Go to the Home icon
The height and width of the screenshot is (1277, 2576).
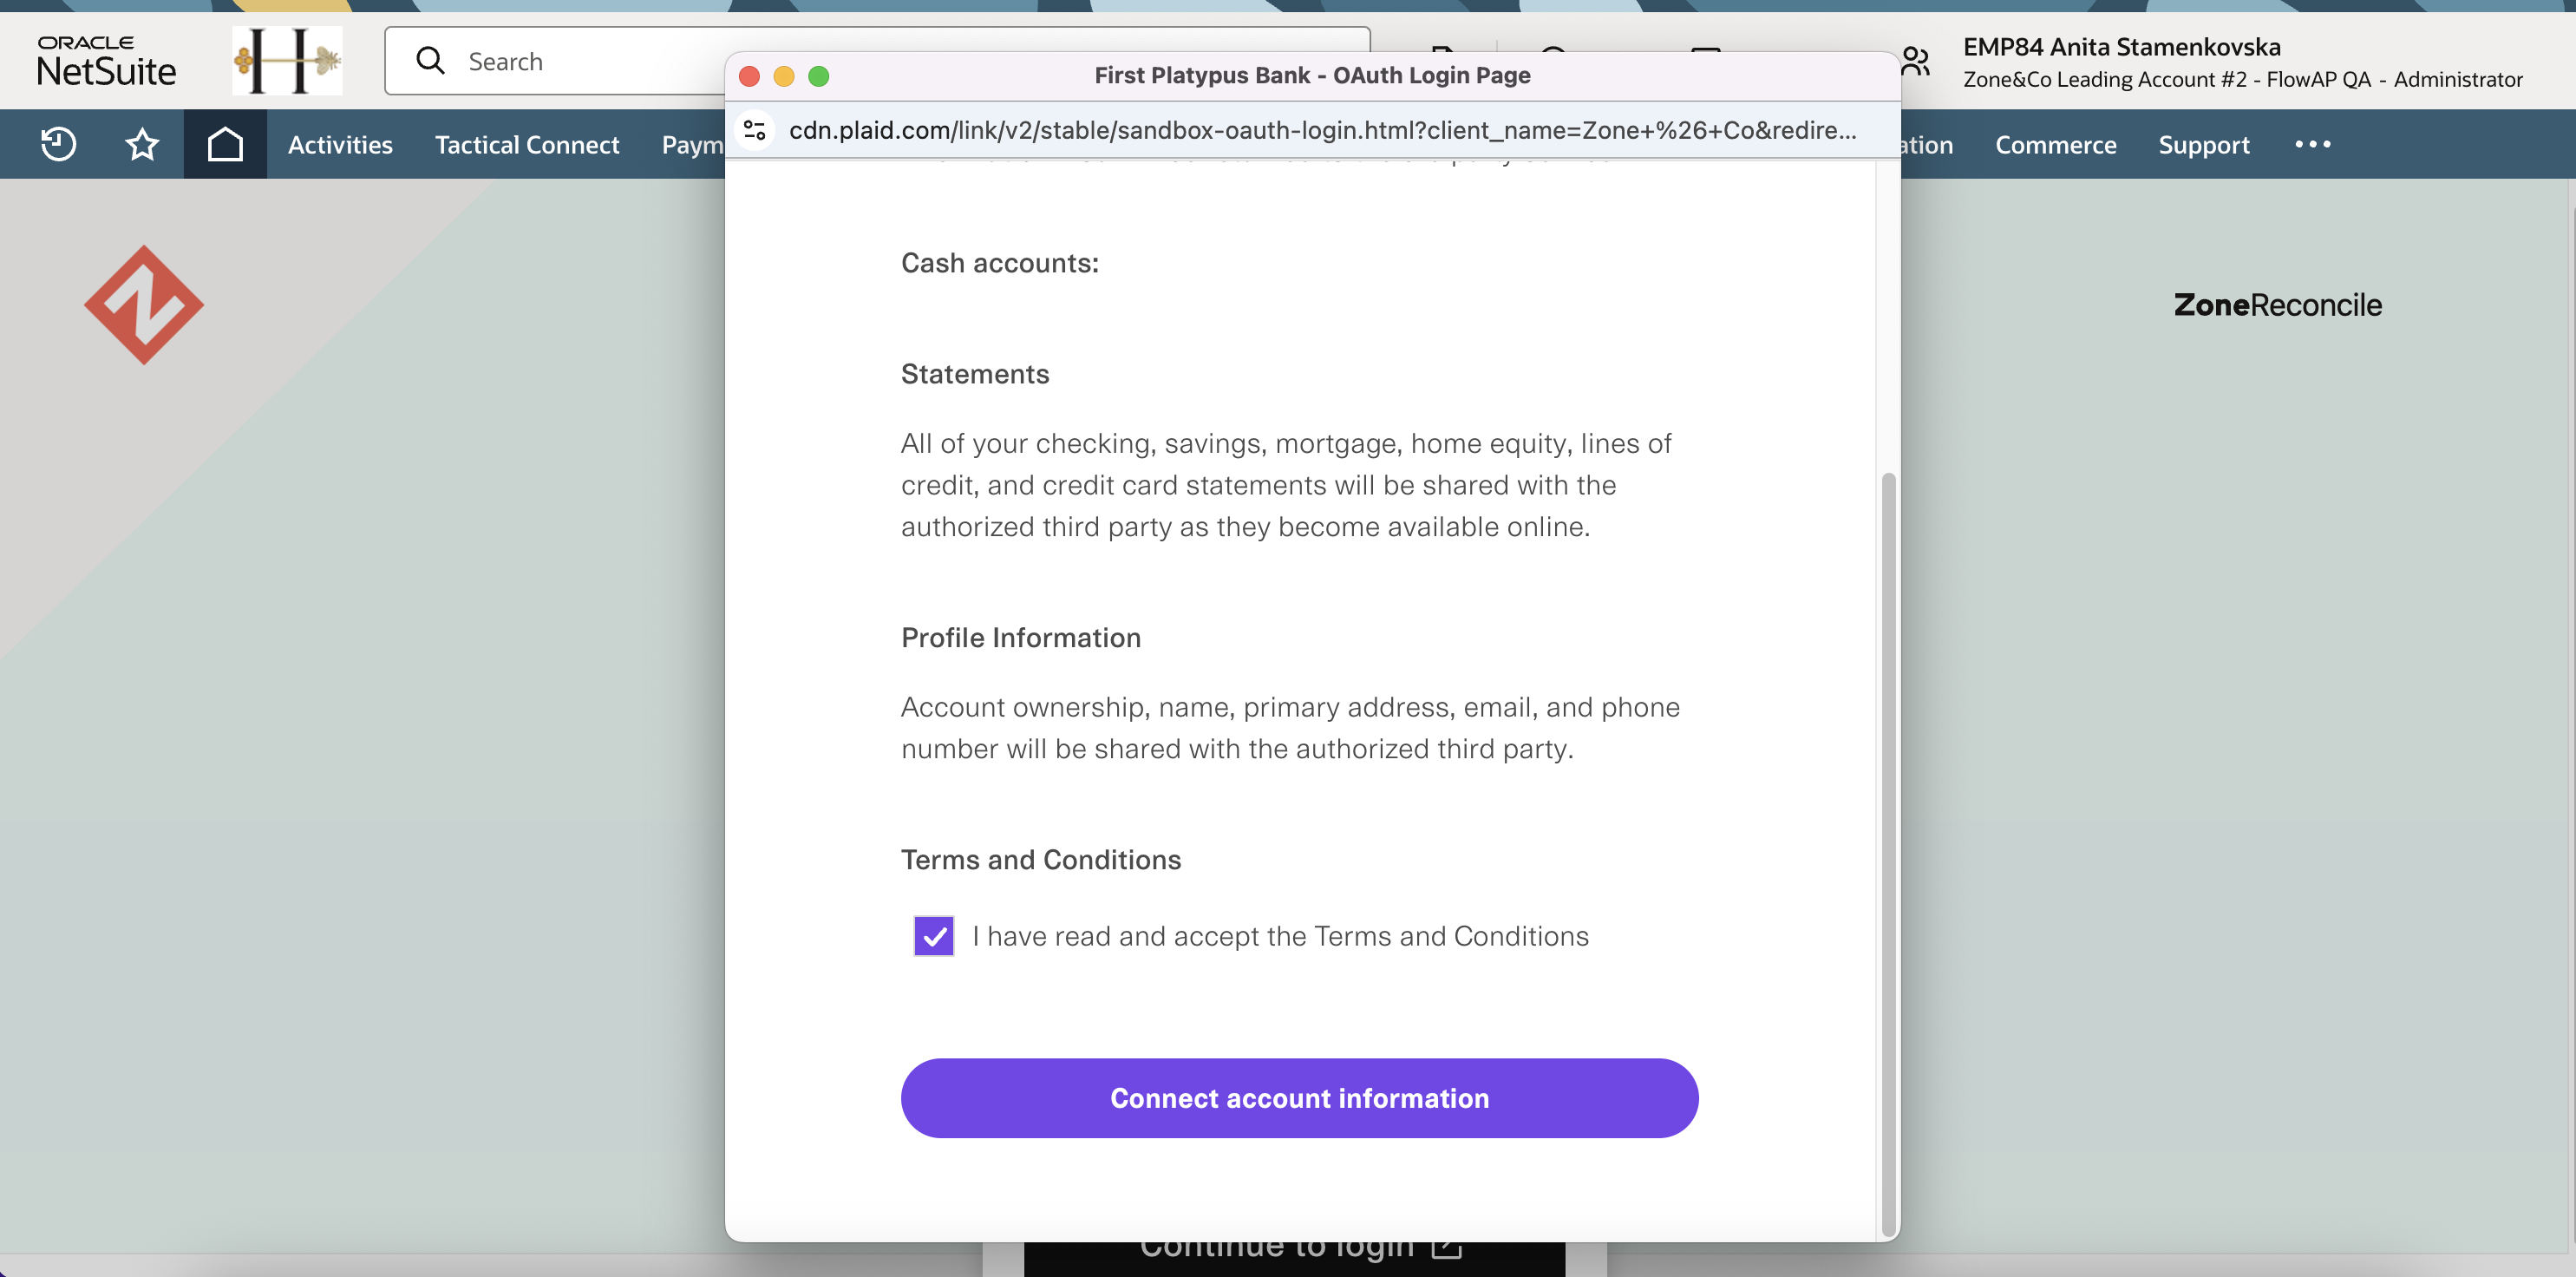point(225,145)
